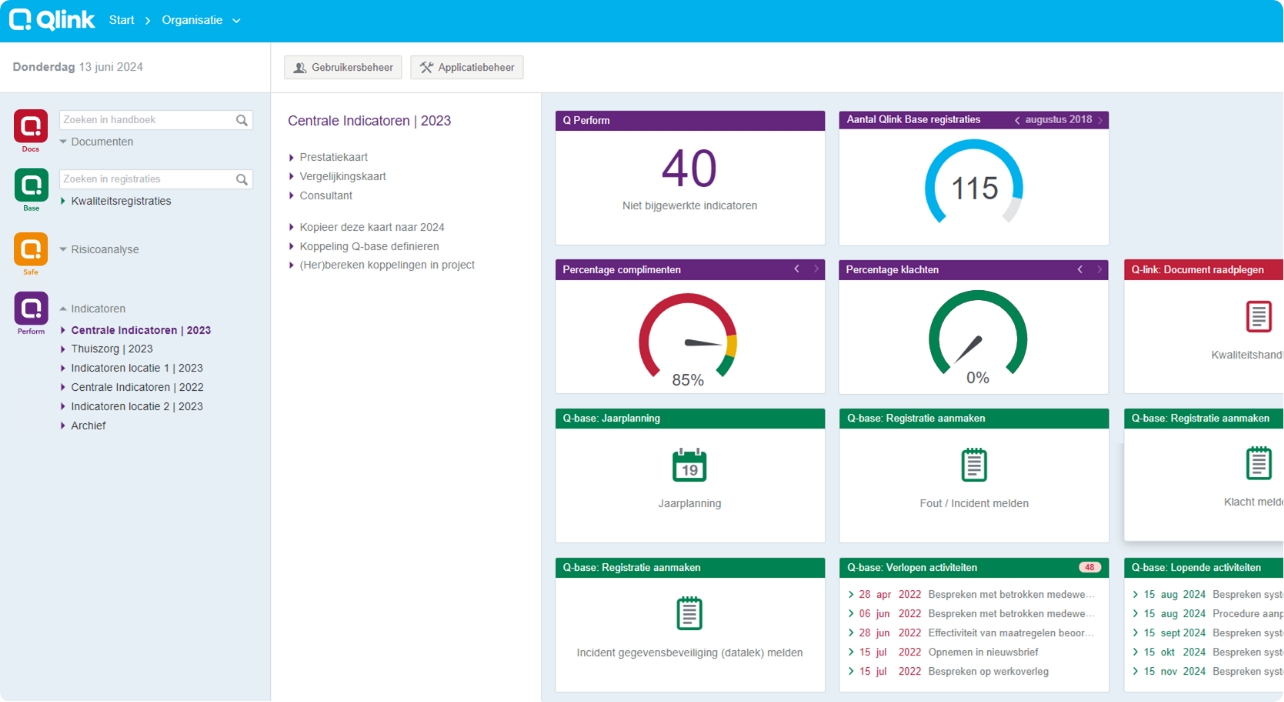This screenshot has width=1284, height=702.
Task: Click the Centrale Indicatoren | 2023 panel title
Action: [x=369, y=121]
